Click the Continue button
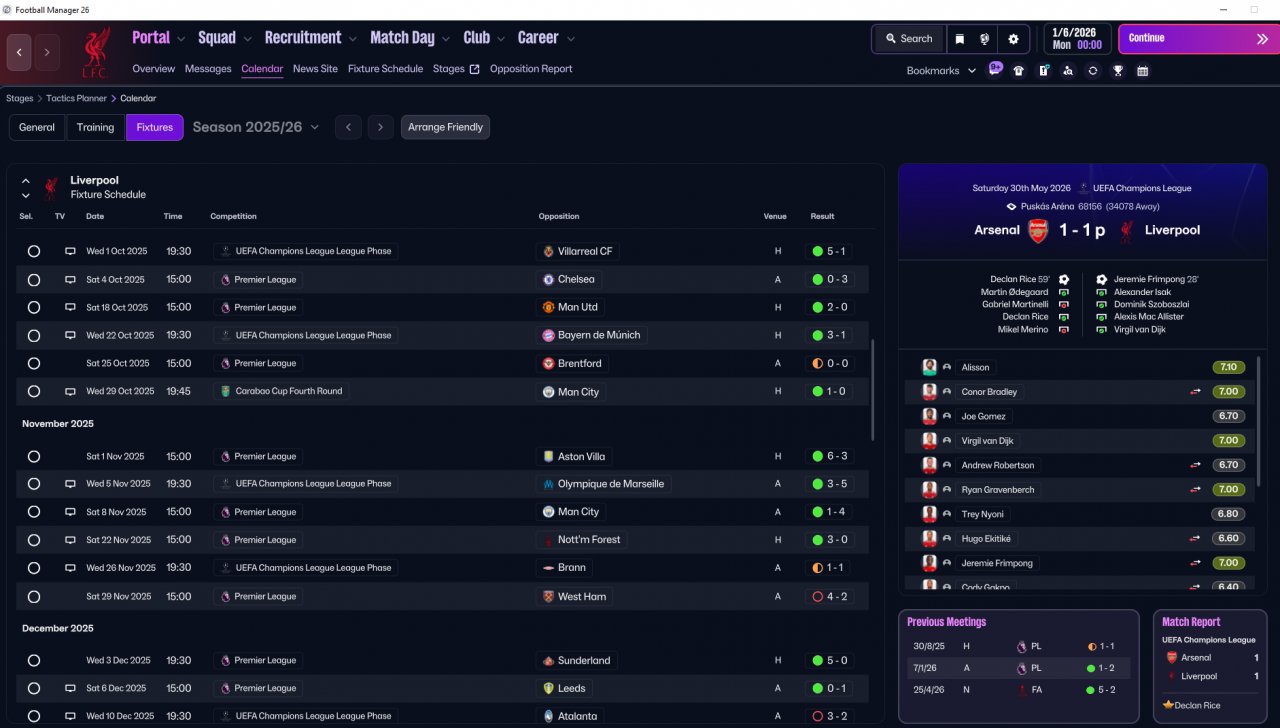 pyautogui.click(x=1198, y=39)
